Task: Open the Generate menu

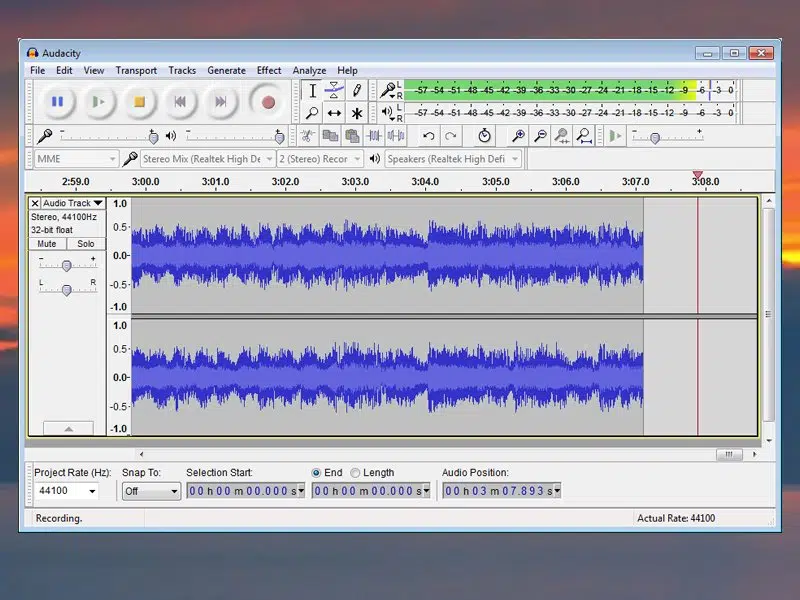Action: click(226, 71)
